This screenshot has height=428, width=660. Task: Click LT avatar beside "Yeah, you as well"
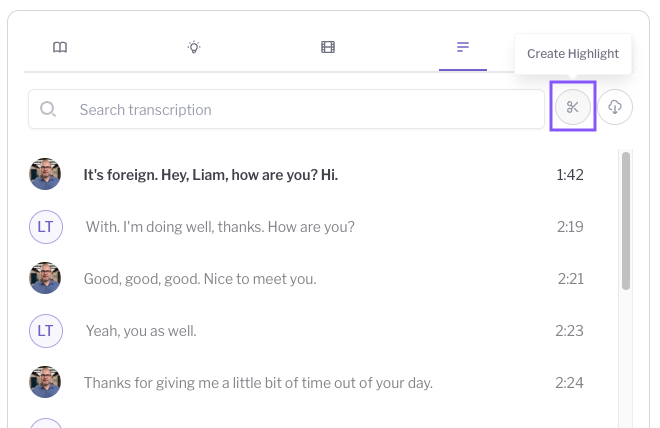pyautogui.click(x=45, y=331)
